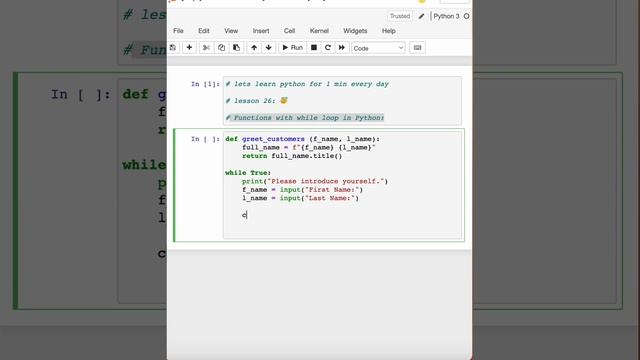This screenshot has height=360, width=640.
Task: Click the 'while True:' code line
Action: click(x=248, y=173)
